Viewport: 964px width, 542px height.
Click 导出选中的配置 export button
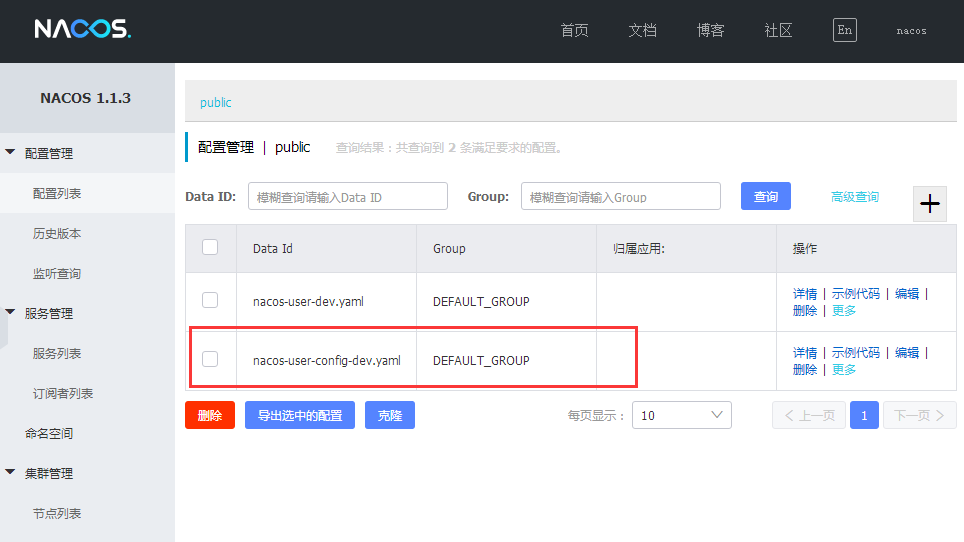(299, 415)
